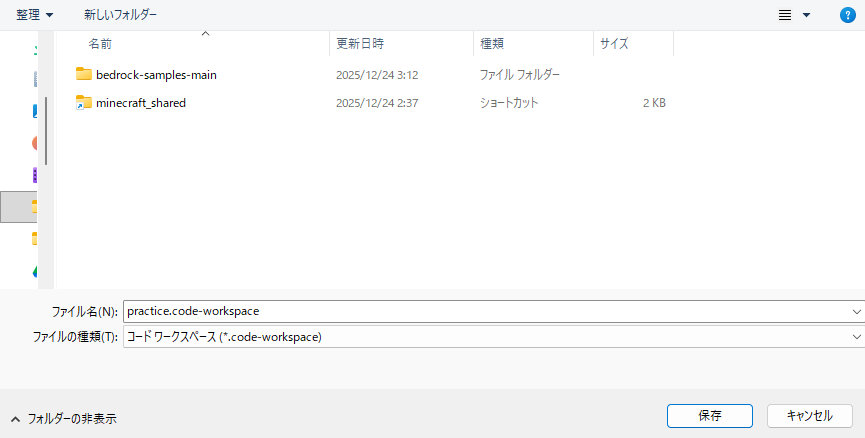Click the orange icon in navigation sidebar

[x=36, y=143]
